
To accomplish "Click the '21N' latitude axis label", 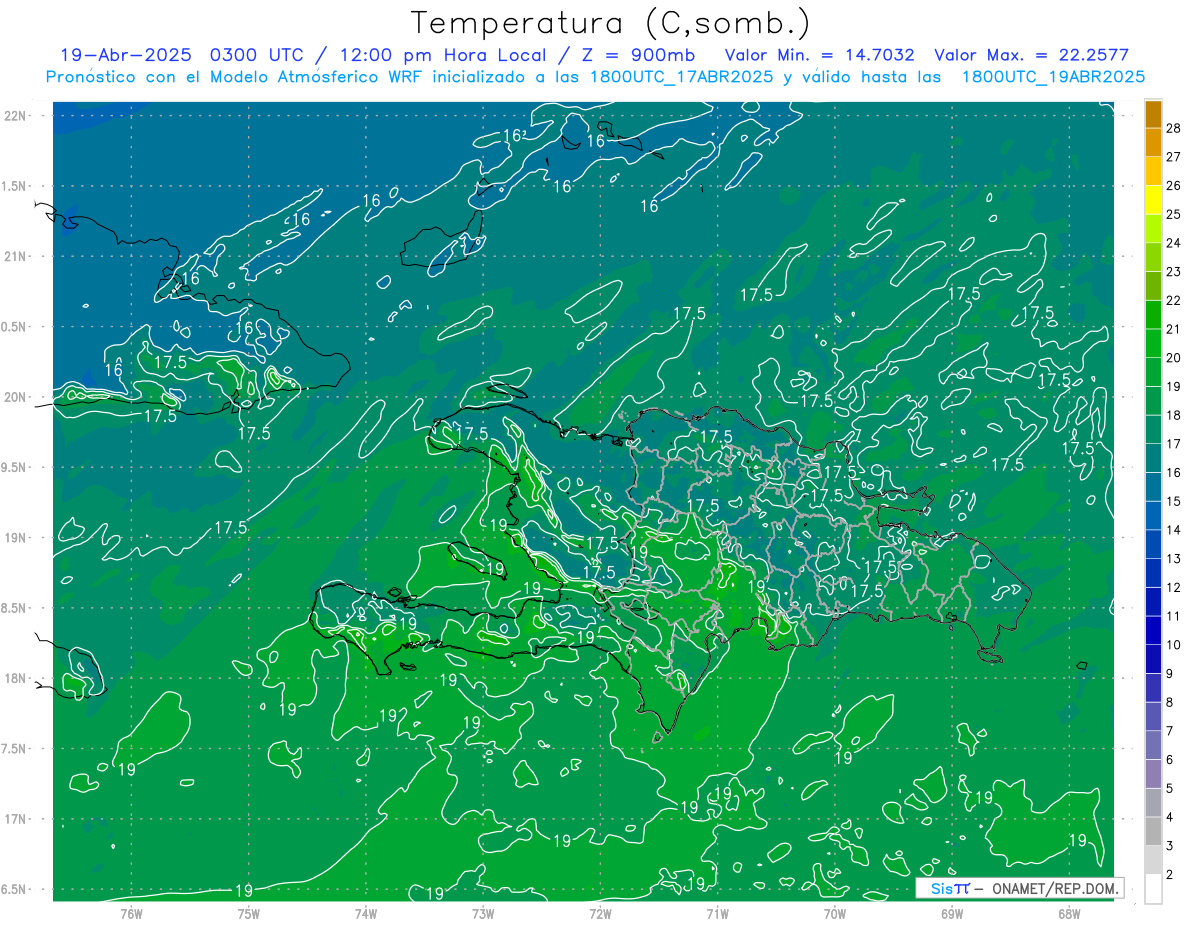I will pyautogui.click(x=16, y=256).
